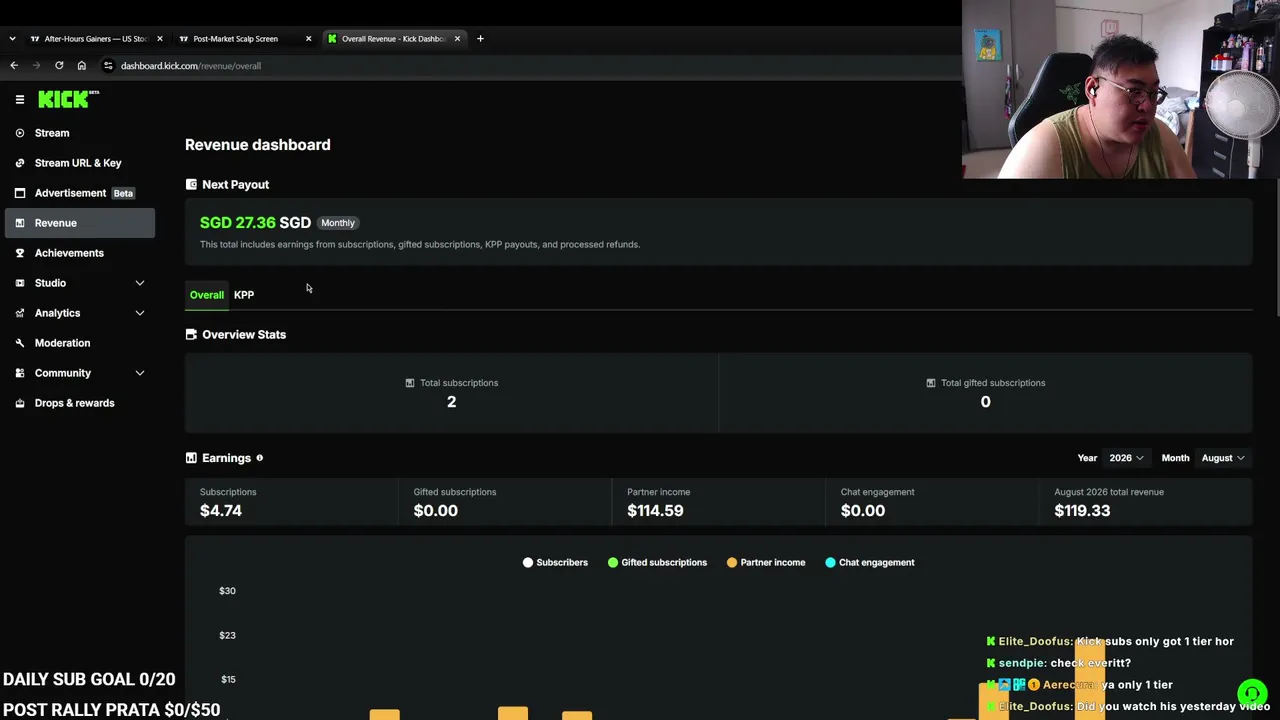
Task: Click the Earnings section chart icon
Action: [191, 458]
